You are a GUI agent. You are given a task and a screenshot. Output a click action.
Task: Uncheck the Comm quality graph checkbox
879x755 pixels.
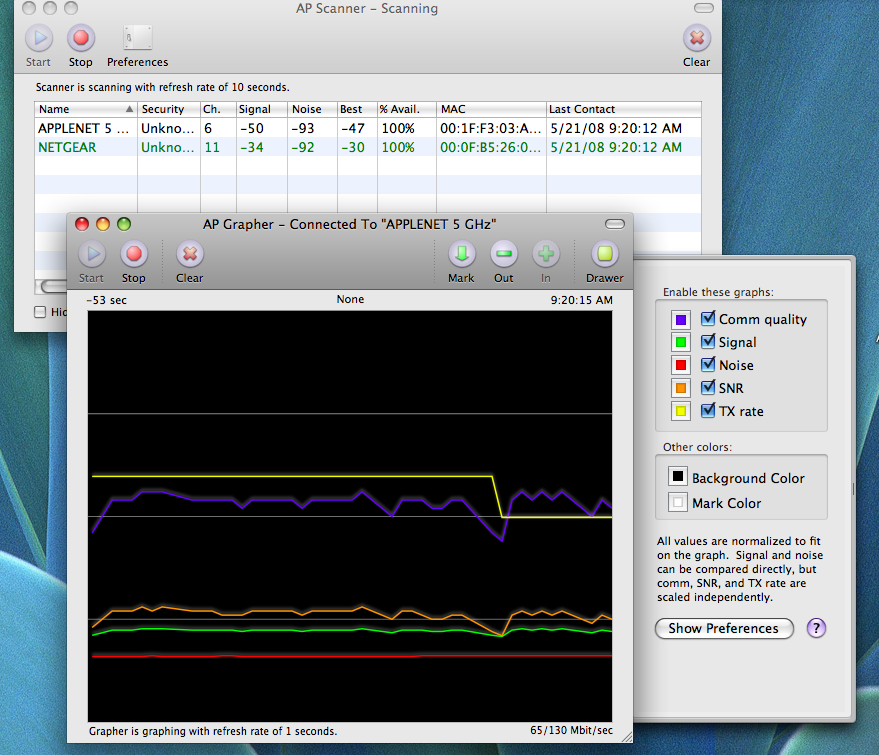point(708,319)
